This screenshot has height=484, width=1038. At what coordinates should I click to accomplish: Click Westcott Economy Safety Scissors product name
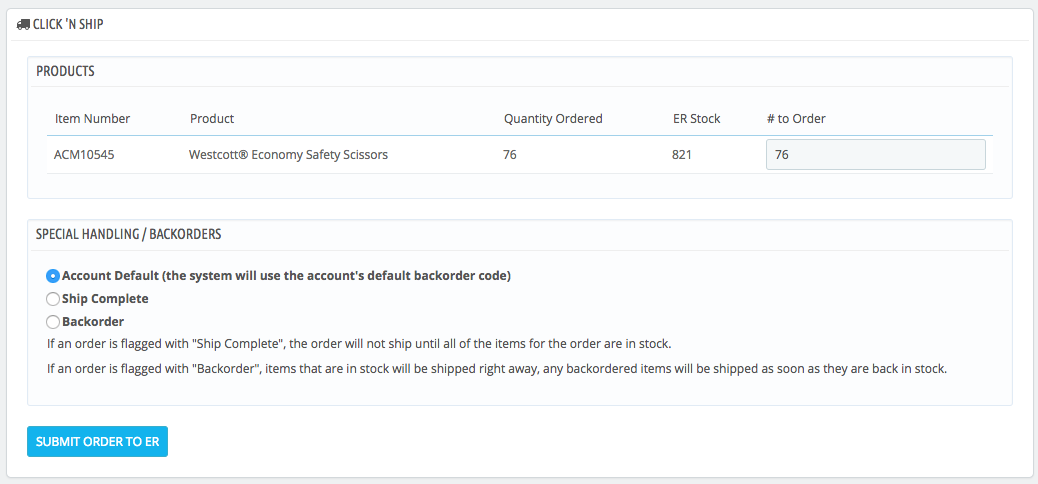coord(289,155)
